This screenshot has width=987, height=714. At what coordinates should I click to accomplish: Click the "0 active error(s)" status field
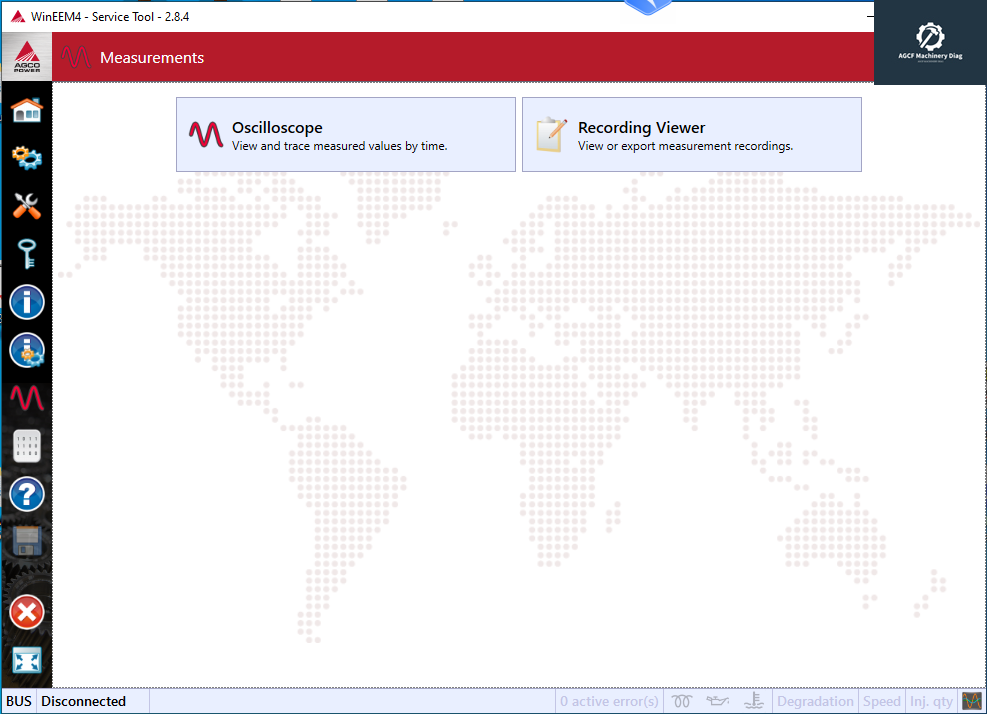point(609,701)
